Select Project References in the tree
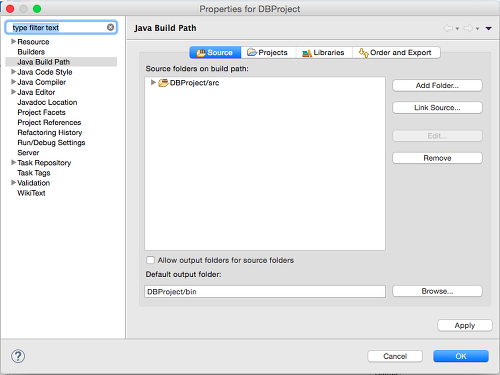 (49, 122)
